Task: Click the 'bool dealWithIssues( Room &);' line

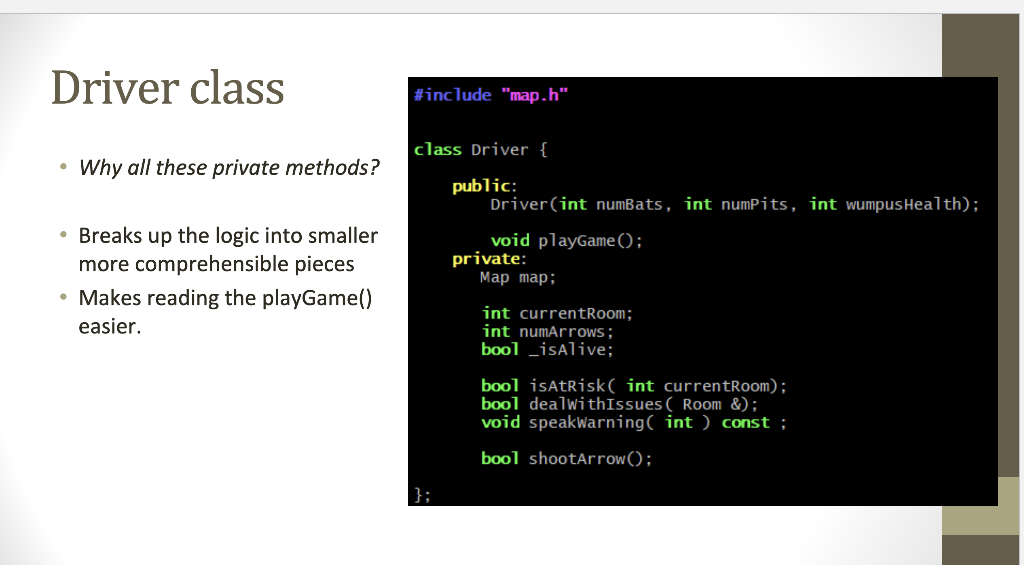Action: coord(620,404)
